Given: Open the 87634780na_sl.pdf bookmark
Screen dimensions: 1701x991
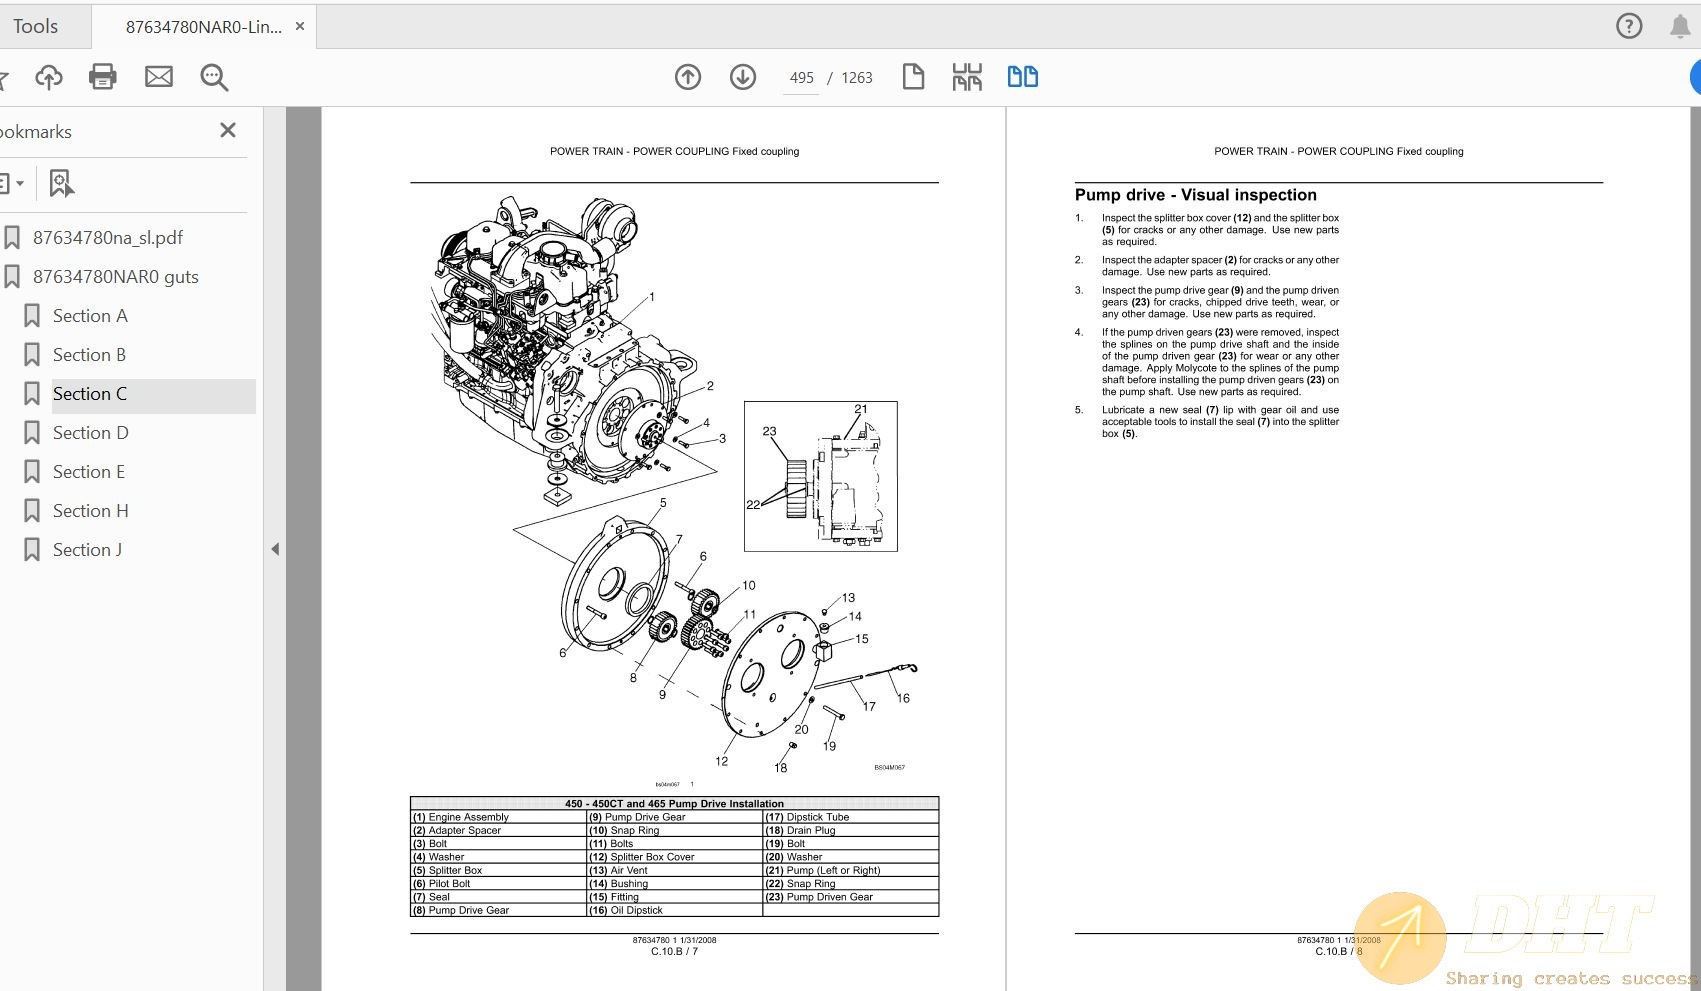Looking at the screenshot, I should click(x=109, y=237).
